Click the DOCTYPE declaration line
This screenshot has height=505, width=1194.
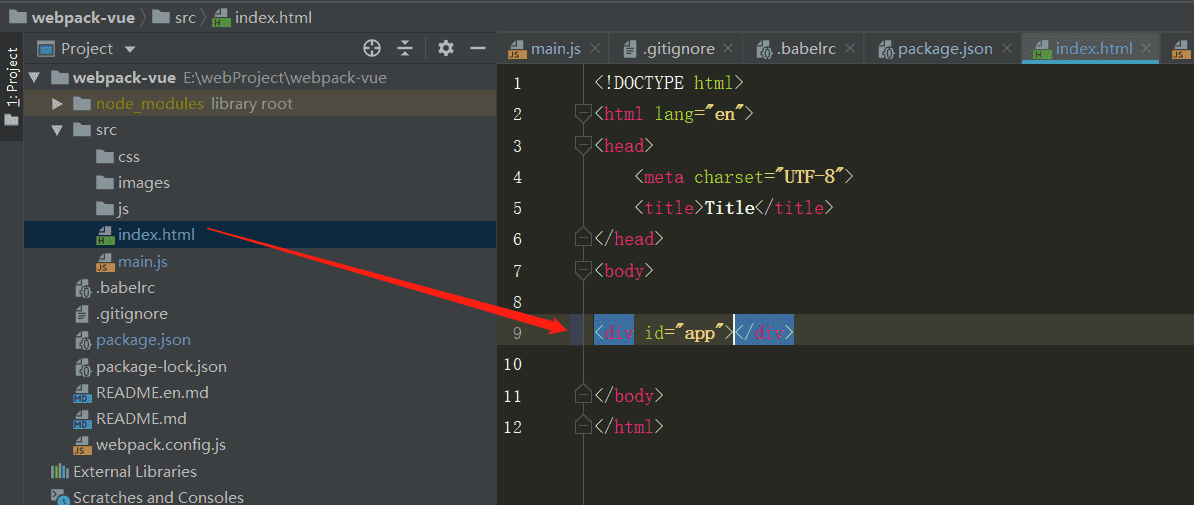670,82
